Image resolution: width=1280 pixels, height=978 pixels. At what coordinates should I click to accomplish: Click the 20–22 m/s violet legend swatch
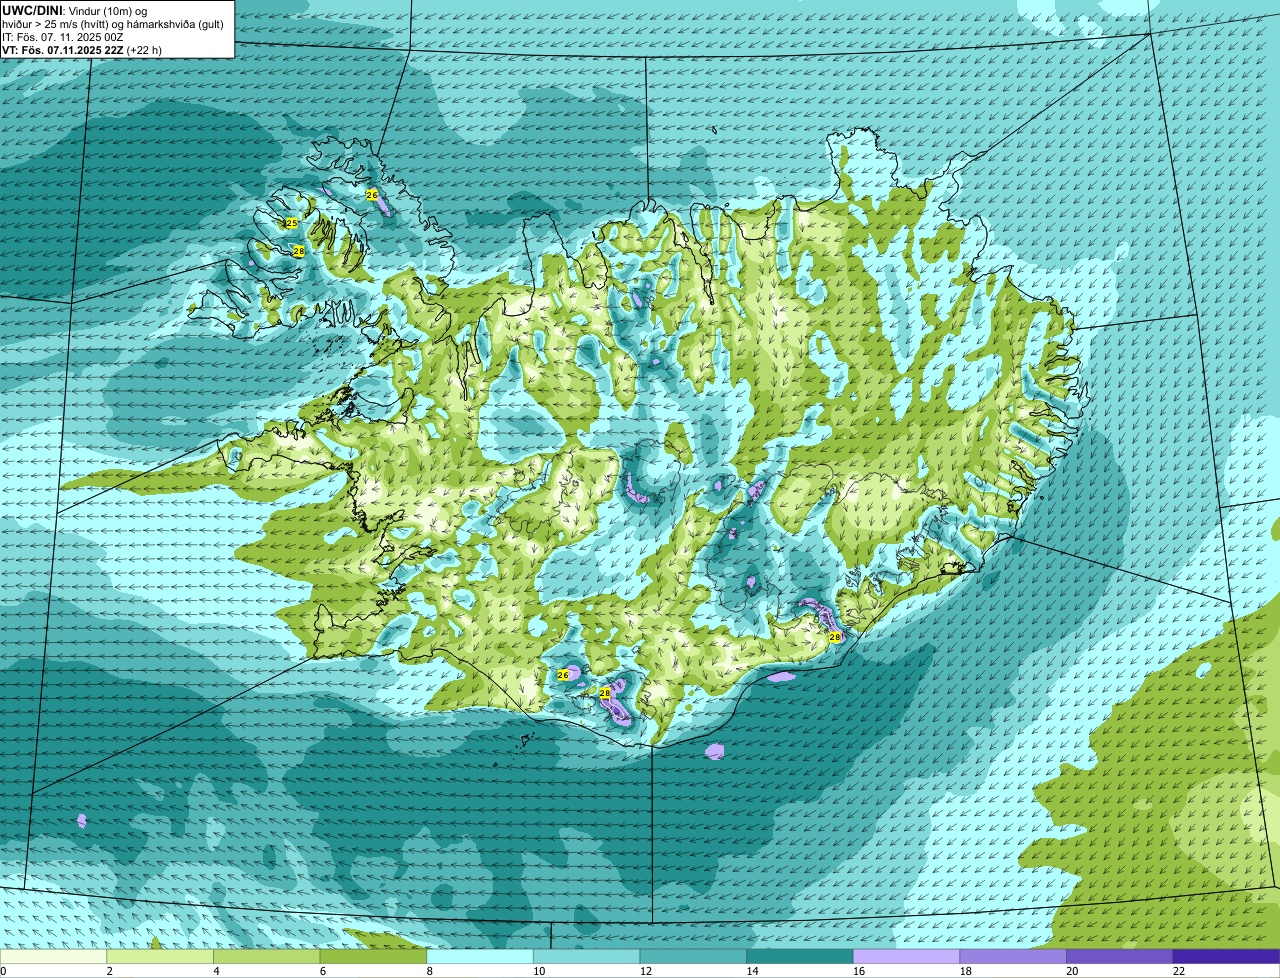(1119, 956)
